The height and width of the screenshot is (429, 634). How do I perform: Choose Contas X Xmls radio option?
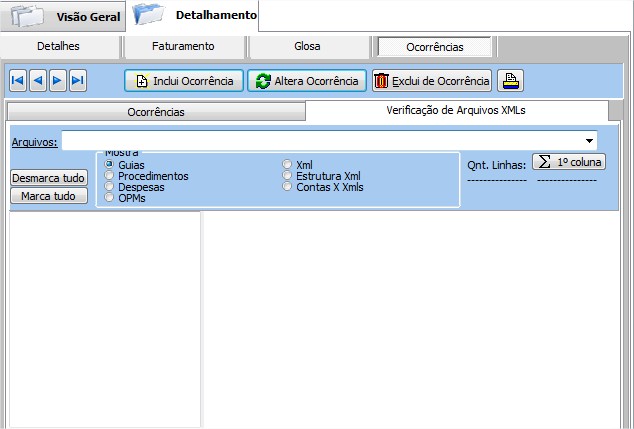pos(288,187)
